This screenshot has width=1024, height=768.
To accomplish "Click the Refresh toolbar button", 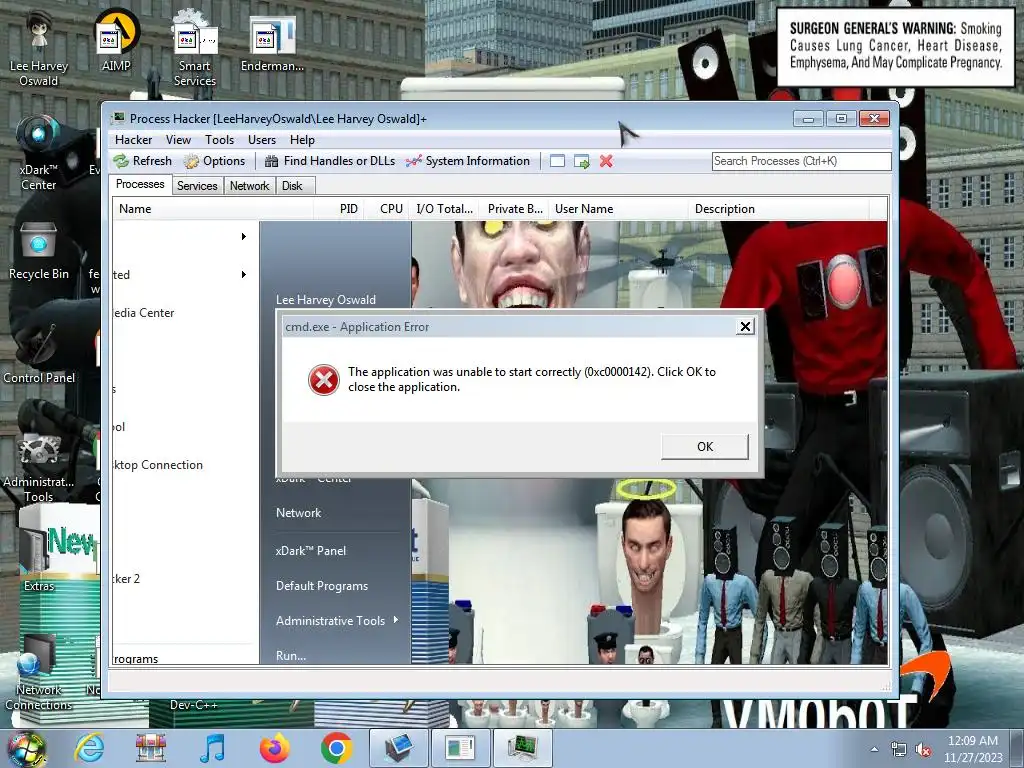I will click(143, 161).
